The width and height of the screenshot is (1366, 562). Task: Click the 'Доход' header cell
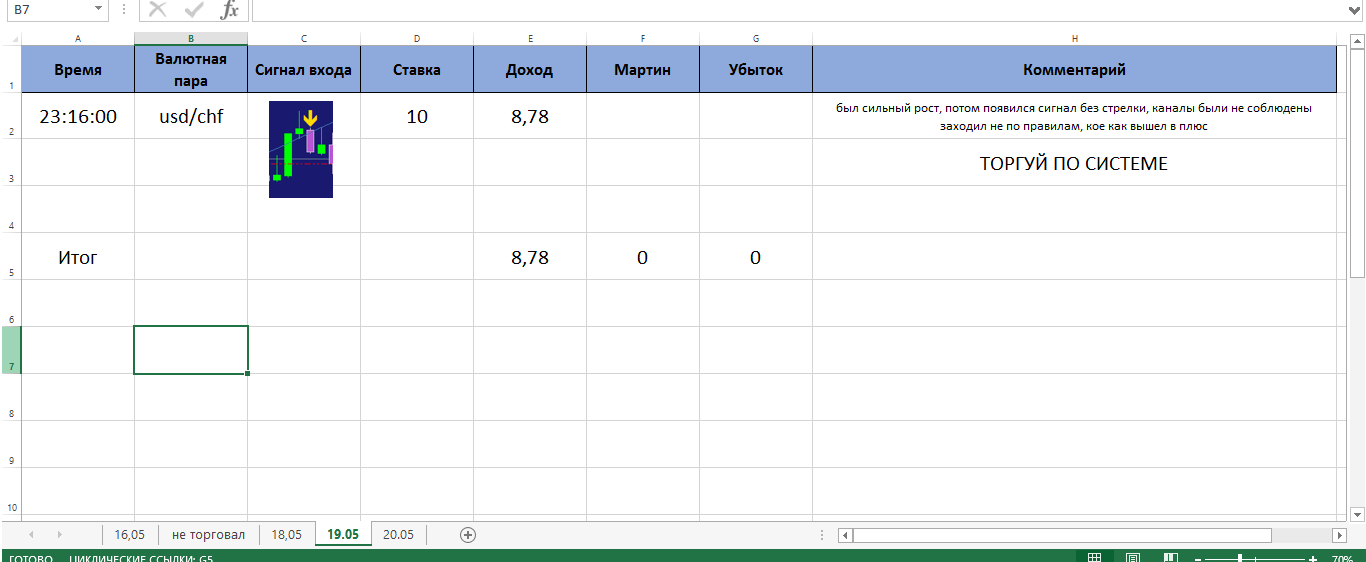tap(530, 70)
